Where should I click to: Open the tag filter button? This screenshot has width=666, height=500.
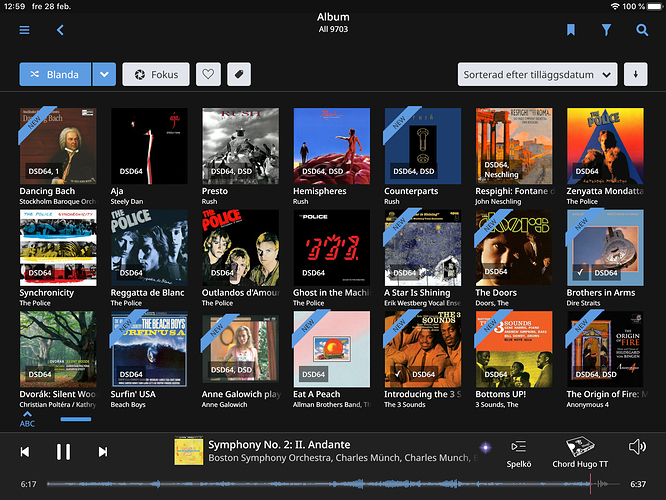click(239, 74)
